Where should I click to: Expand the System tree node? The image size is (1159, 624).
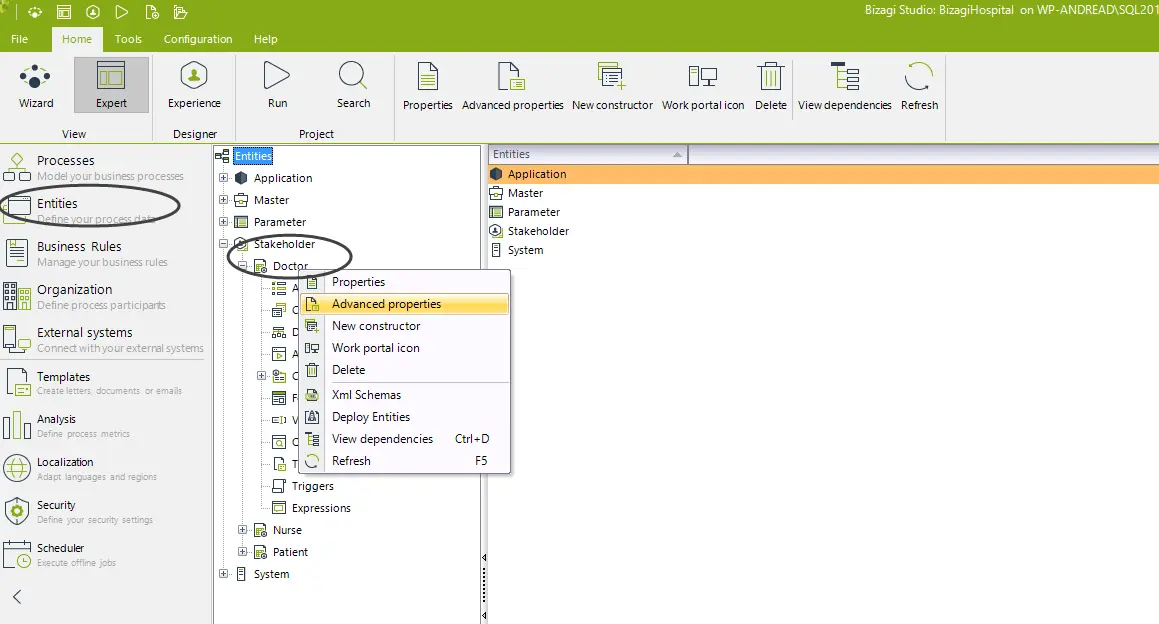tap(223, 574)
